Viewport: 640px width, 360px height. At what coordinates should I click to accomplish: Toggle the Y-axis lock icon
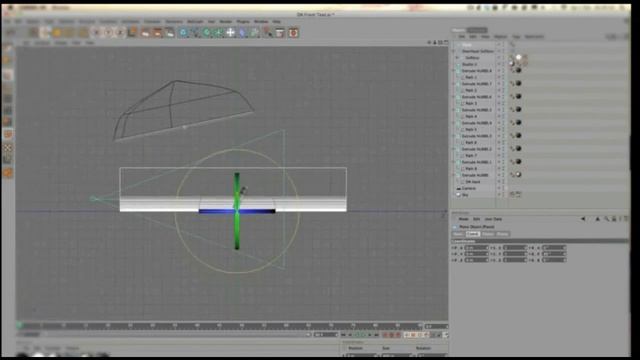point(108,32)
